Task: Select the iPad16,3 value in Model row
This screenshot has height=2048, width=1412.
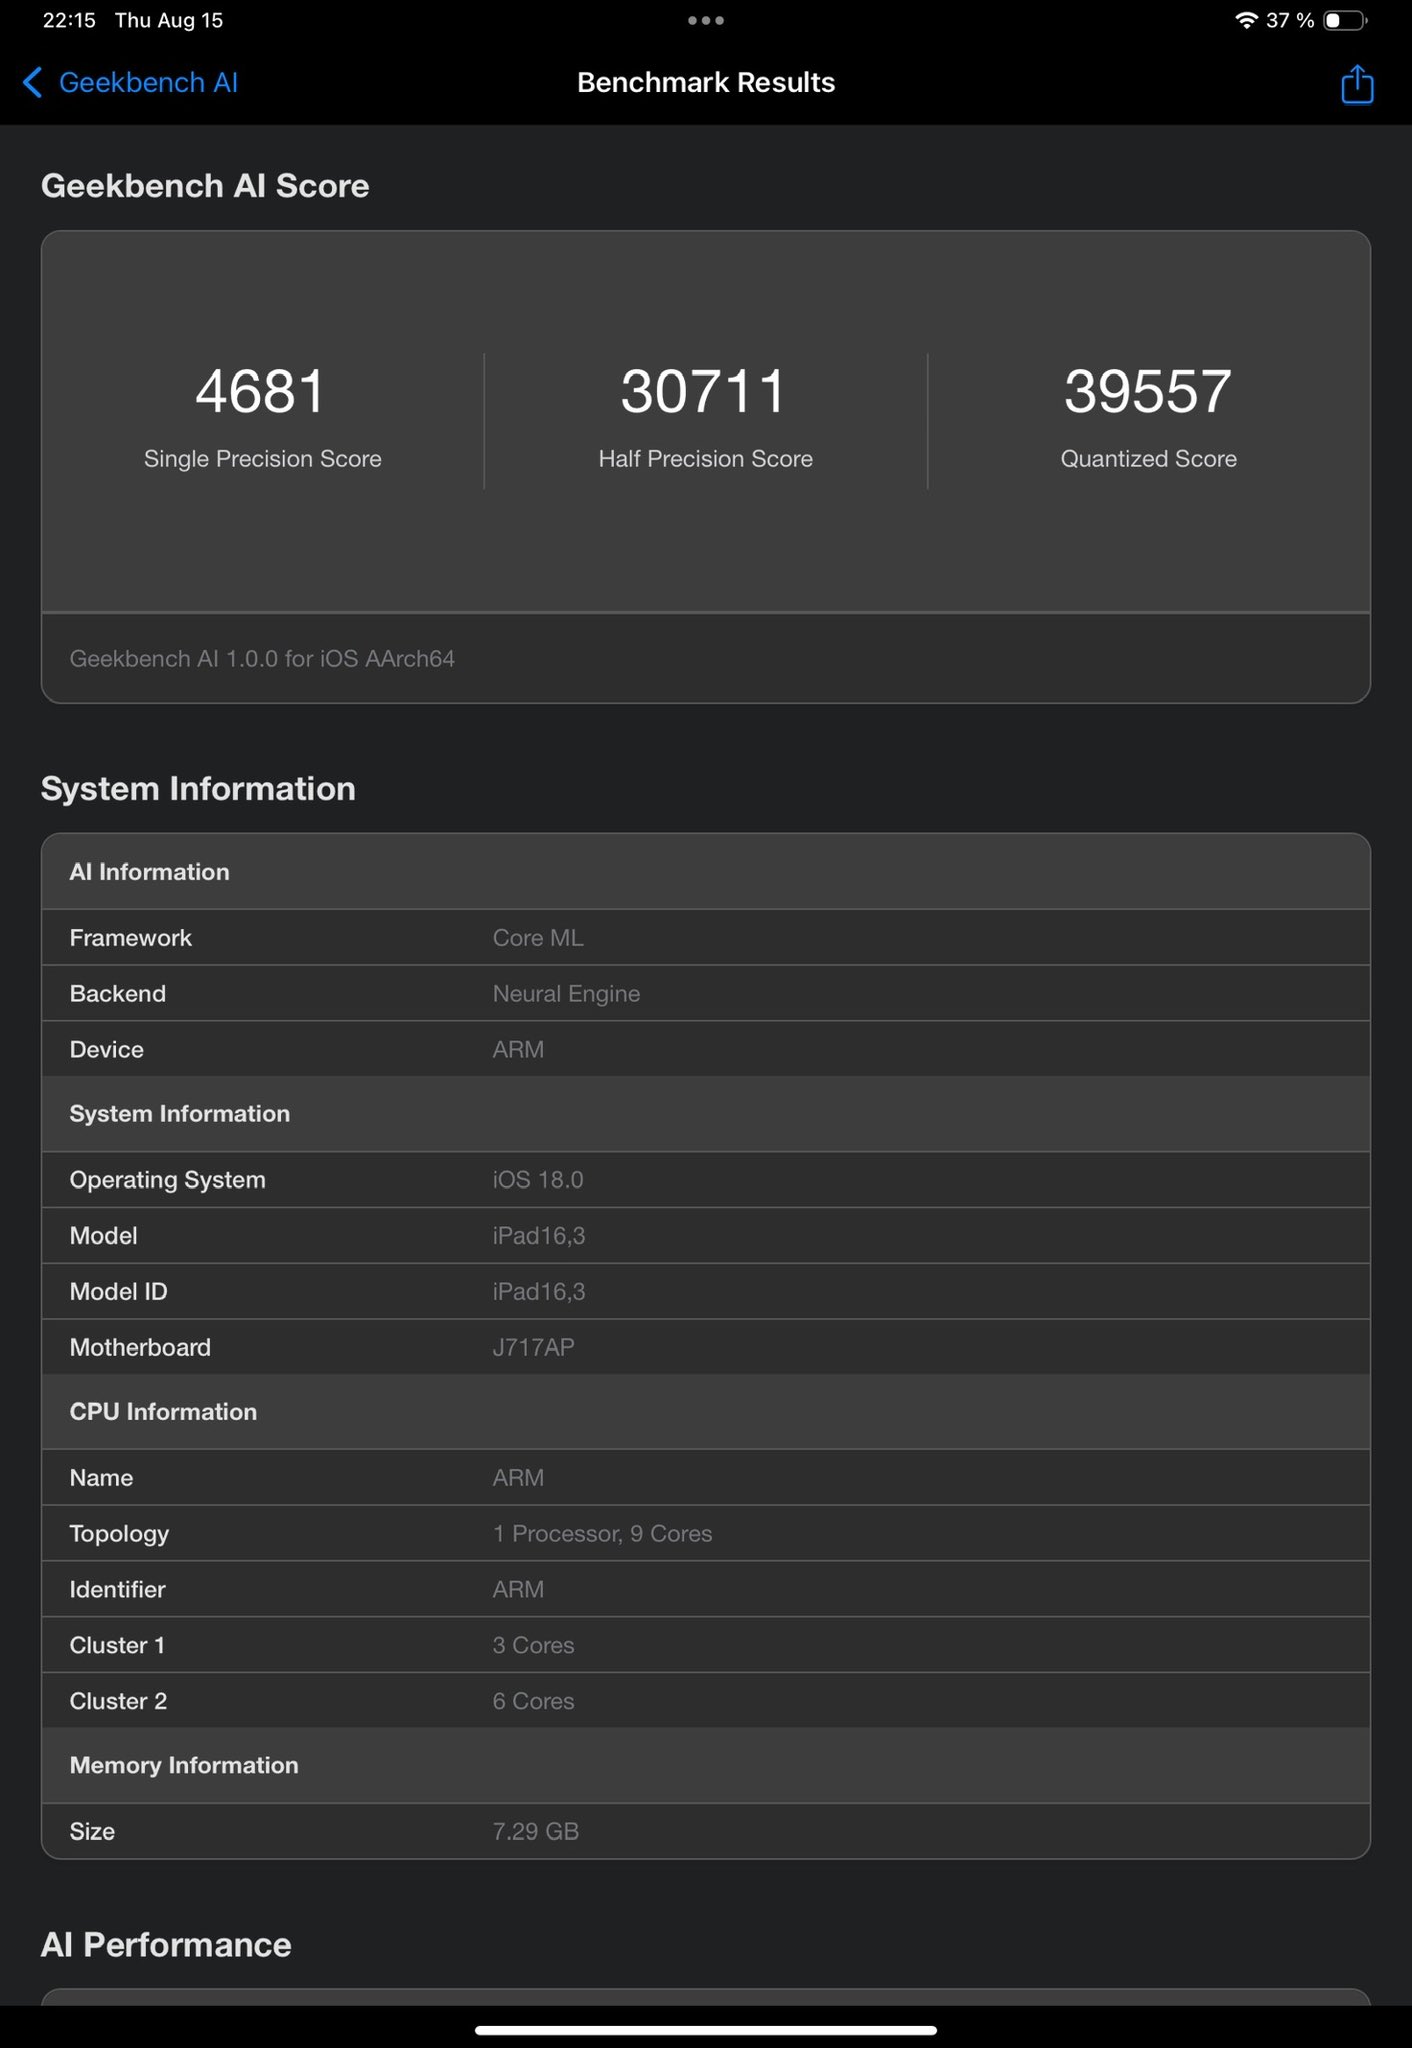Action: click(539, 1236)
